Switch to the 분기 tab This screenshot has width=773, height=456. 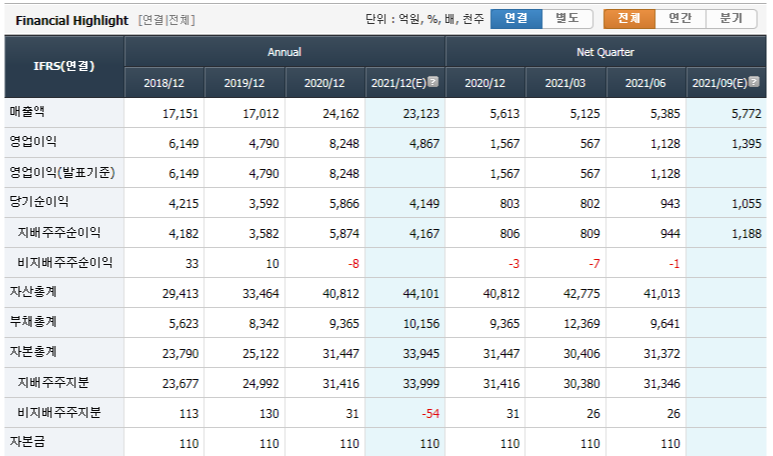(731, 19)
